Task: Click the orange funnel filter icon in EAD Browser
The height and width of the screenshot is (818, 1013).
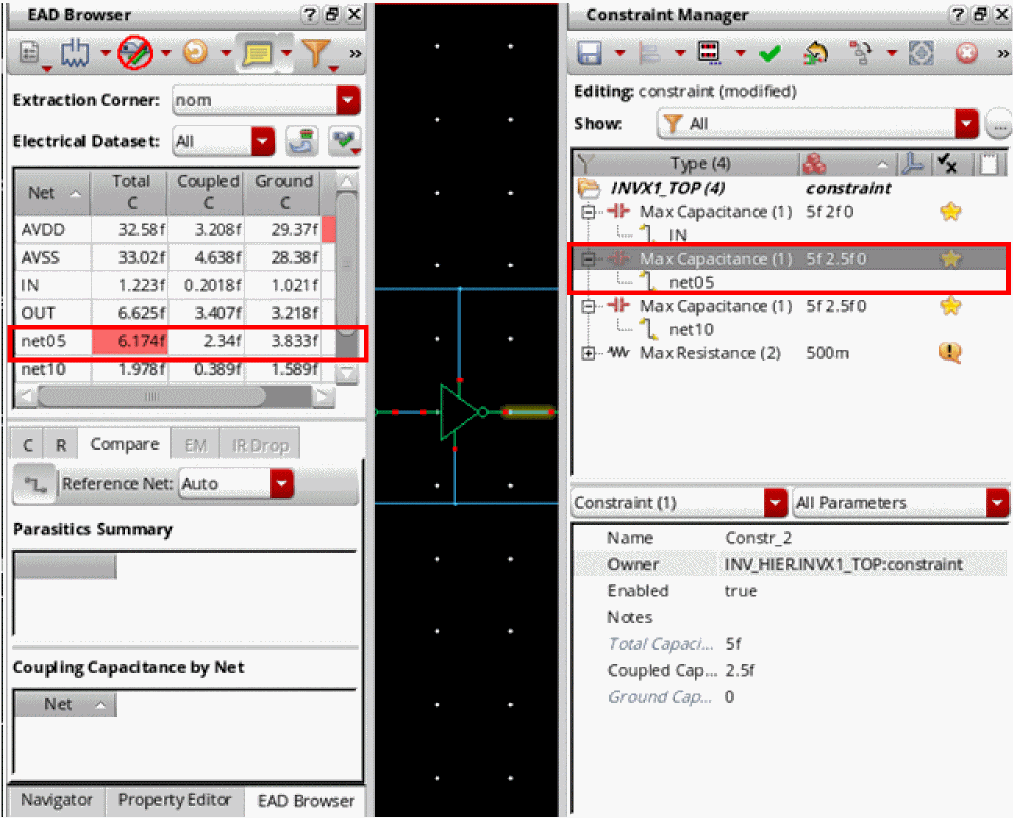Action: [316, 53]
